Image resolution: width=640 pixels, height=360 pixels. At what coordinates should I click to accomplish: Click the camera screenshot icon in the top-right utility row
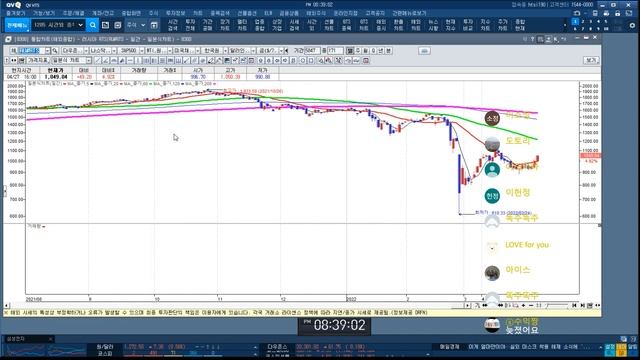tap(577, 13)
